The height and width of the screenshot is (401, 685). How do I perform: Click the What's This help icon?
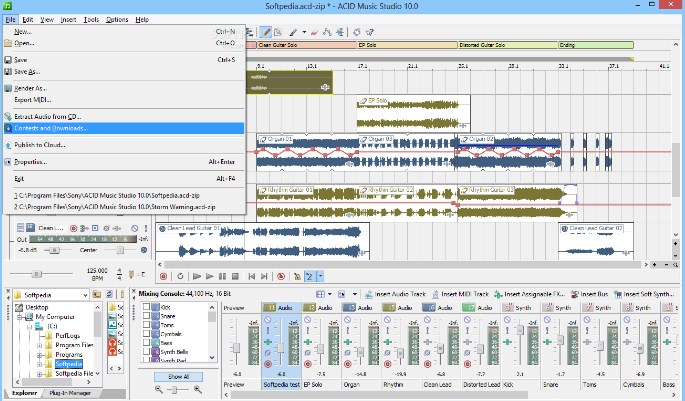pyautogui.click(x=370, y=32)
